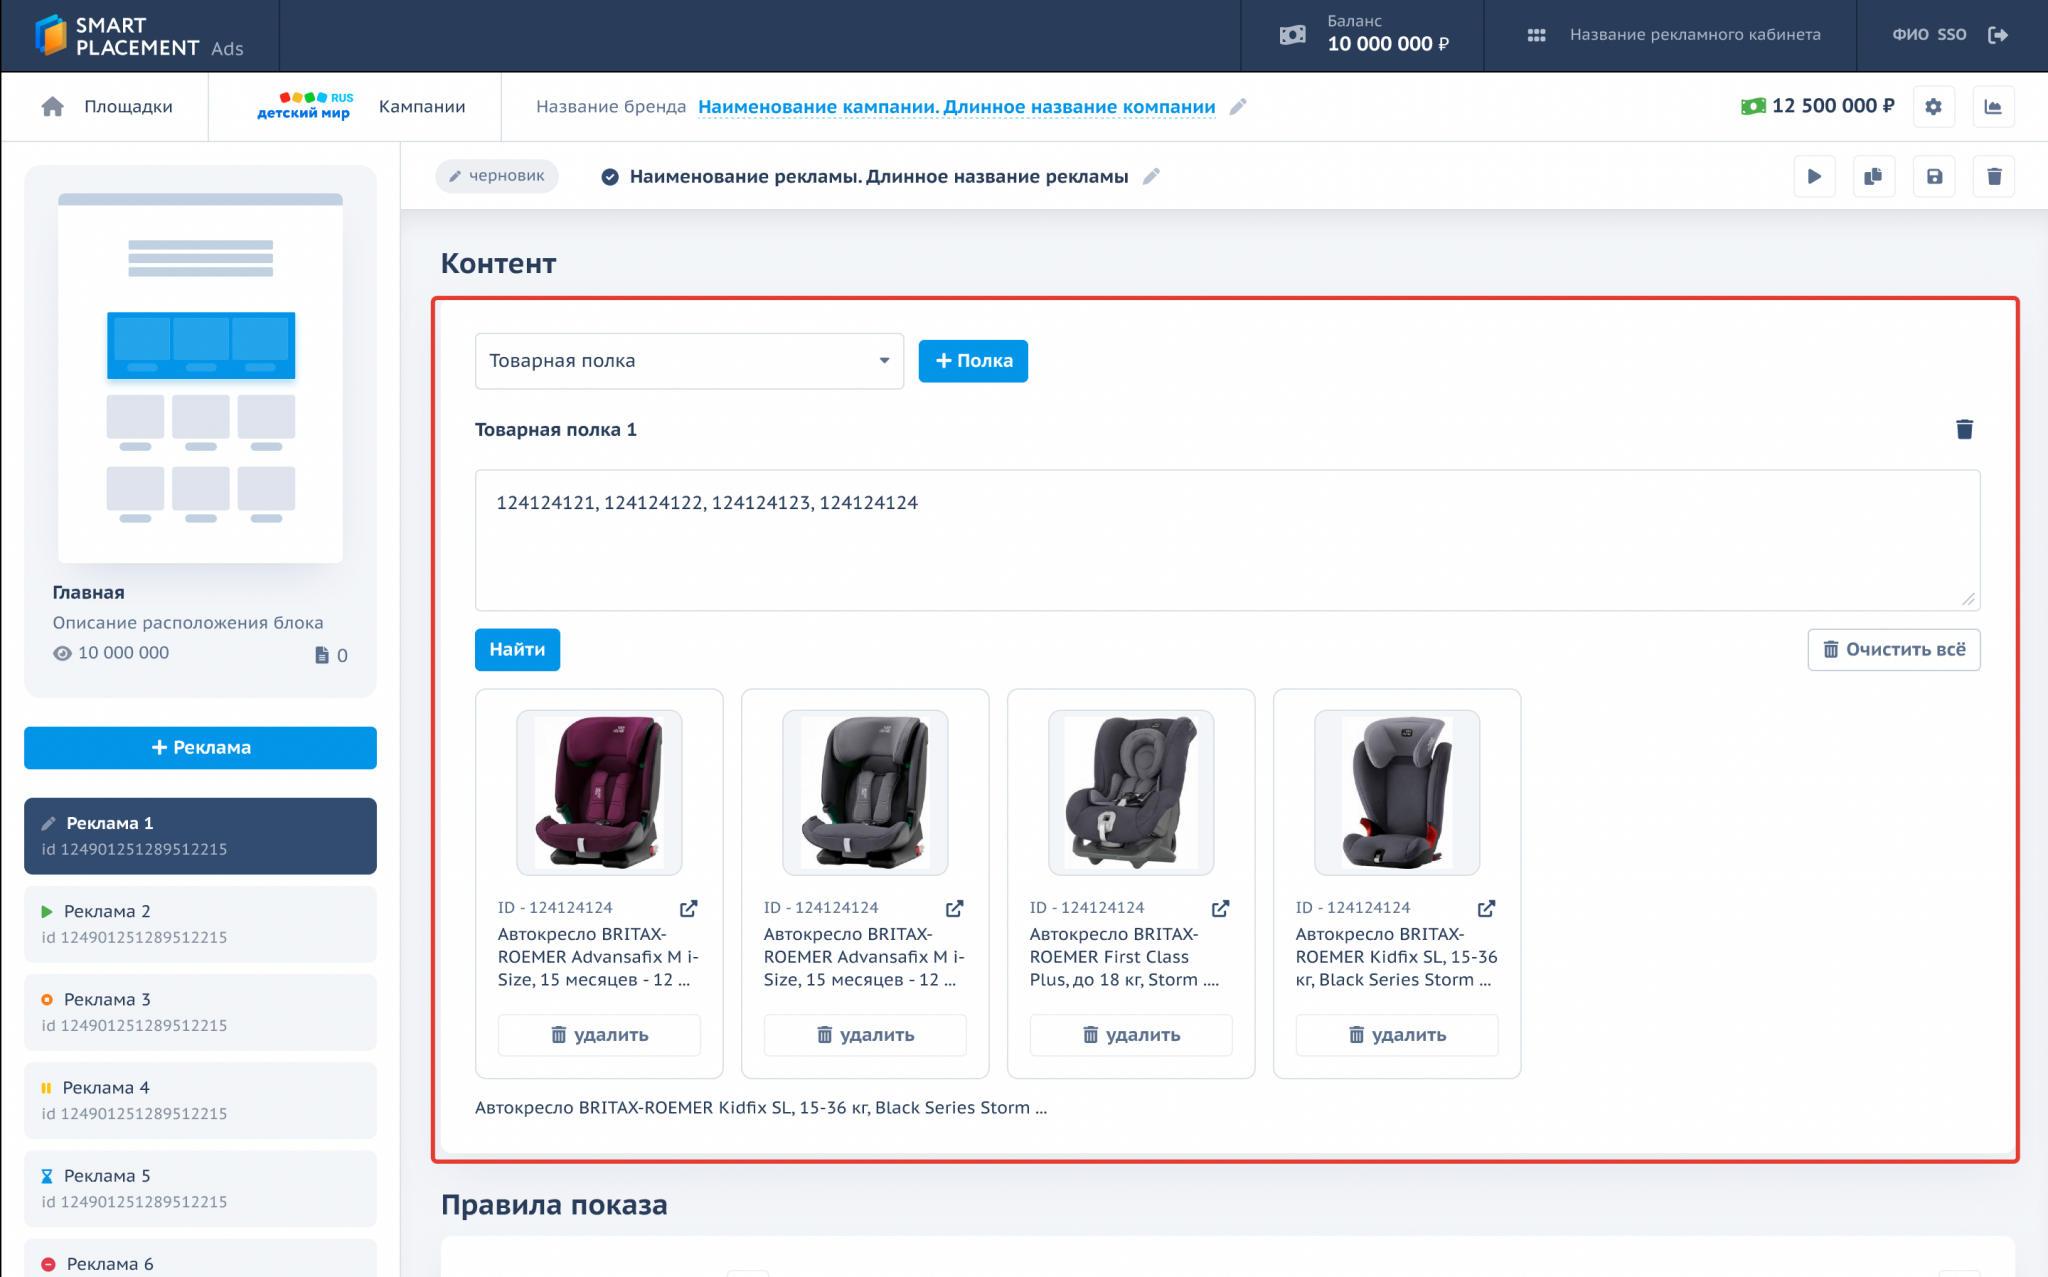Click Очистить всё button
2048x1277 pixels.
point(1894,649)
